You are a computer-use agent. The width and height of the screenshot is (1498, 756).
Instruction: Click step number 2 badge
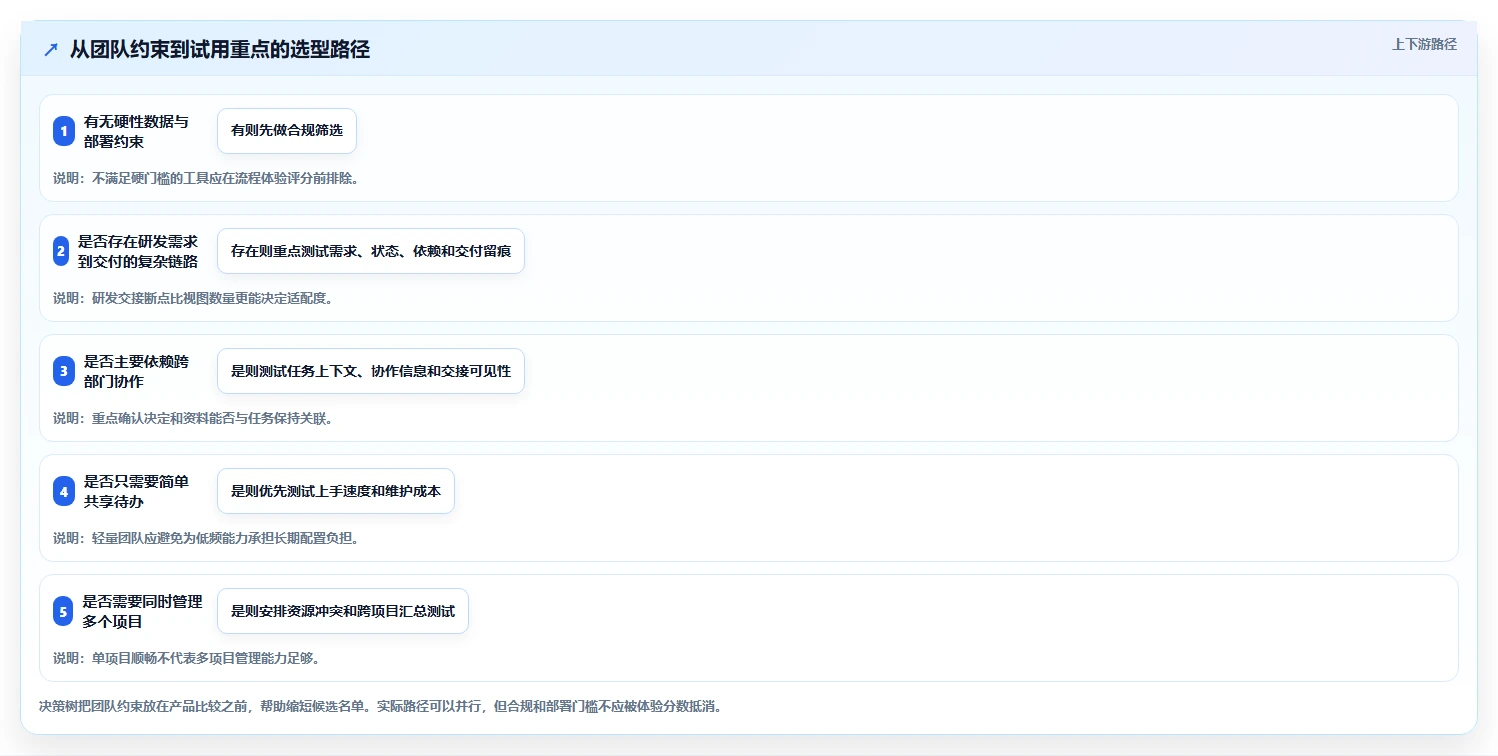coord(61,251)
